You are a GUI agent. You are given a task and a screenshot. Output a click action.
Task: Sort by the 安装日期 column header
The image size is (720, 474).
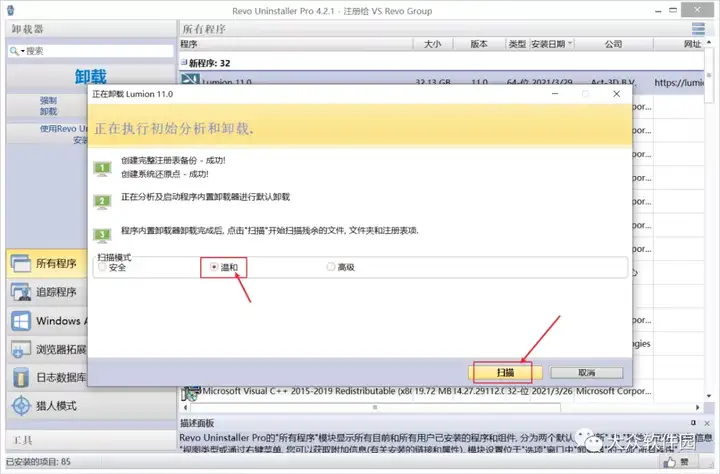551,44
